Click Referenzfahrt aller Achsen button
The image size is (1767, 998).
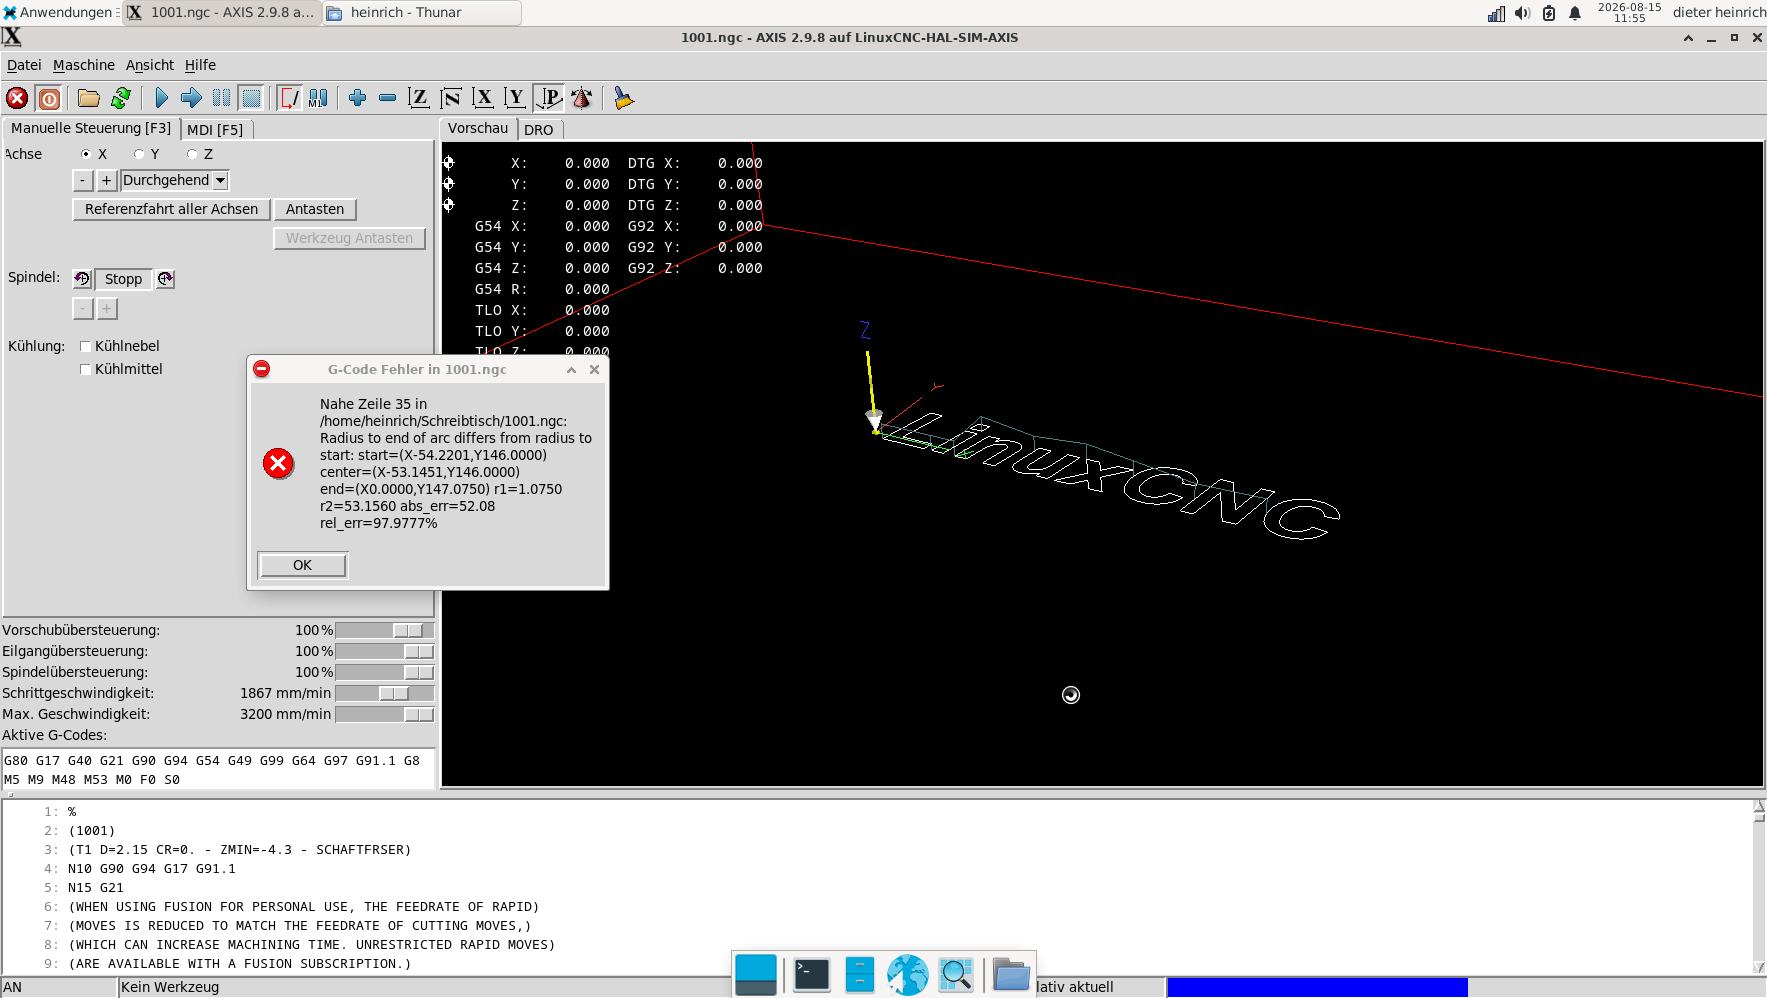(x=171, y=209)
